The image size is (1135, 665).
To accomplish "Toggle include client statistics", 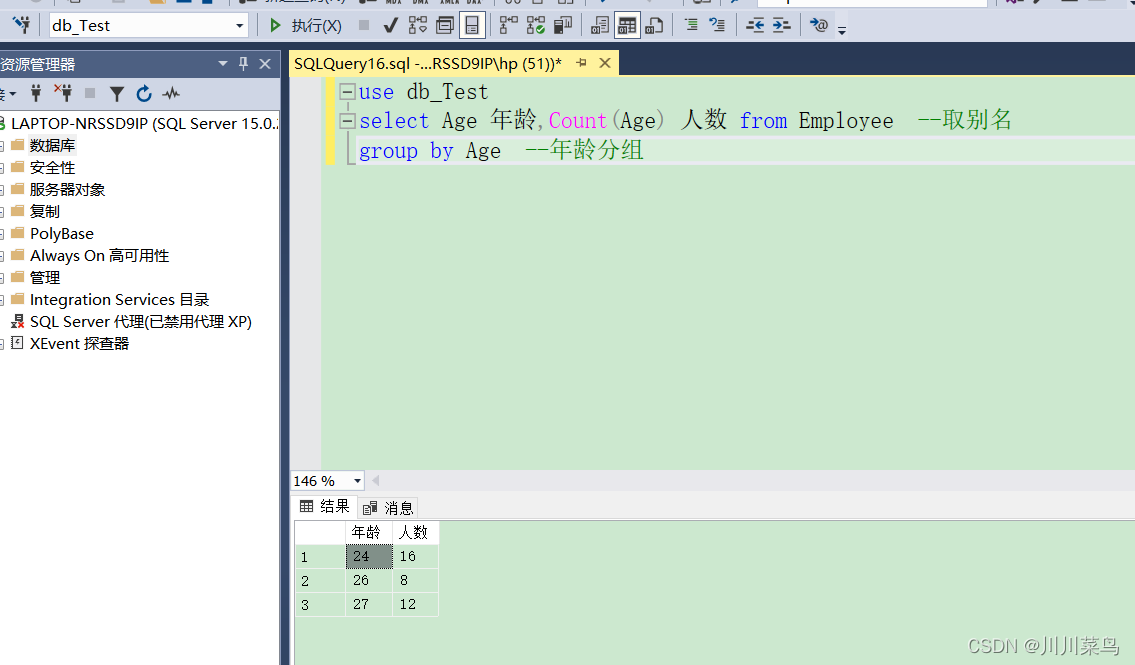I will [x=562, y=26].
